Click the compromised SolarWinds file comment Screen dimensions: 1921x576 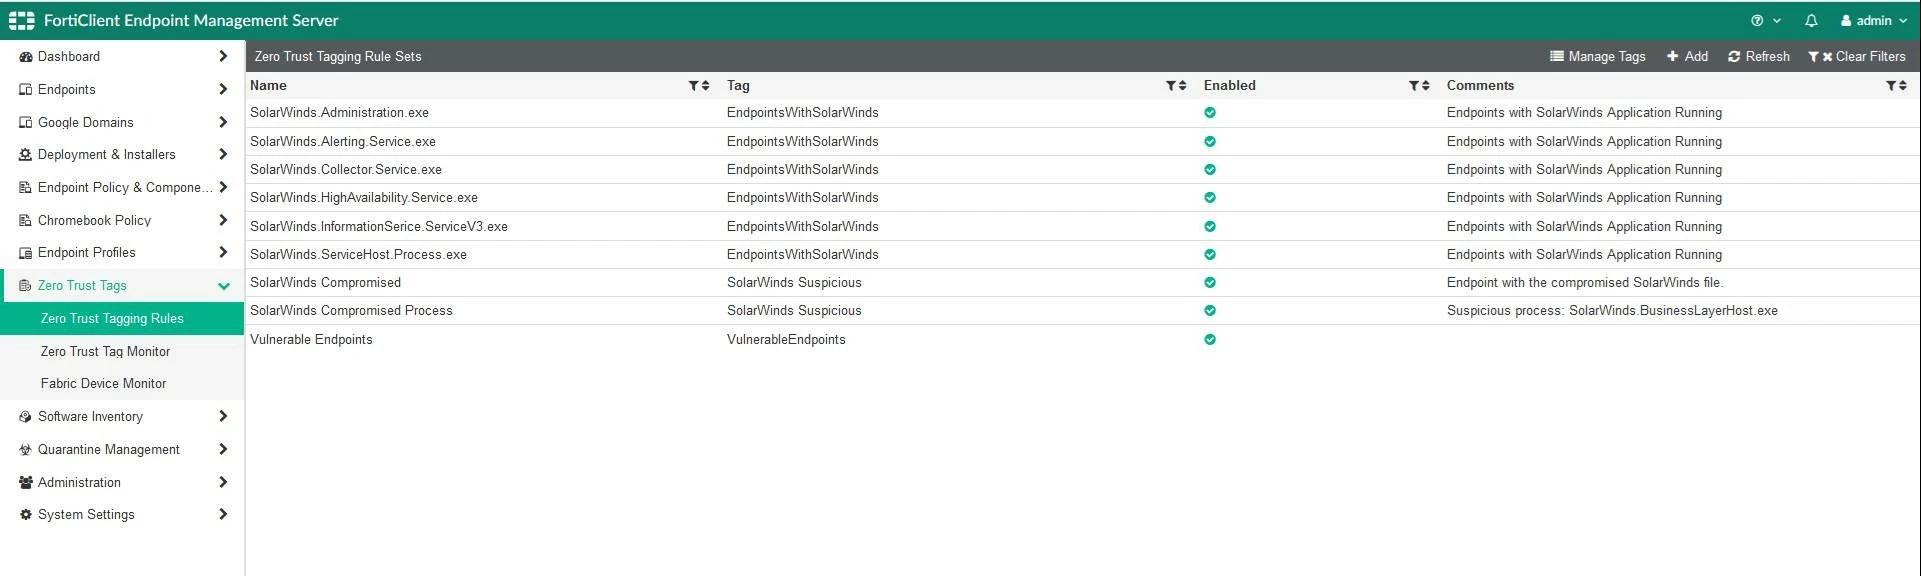tap(1585, 283)
